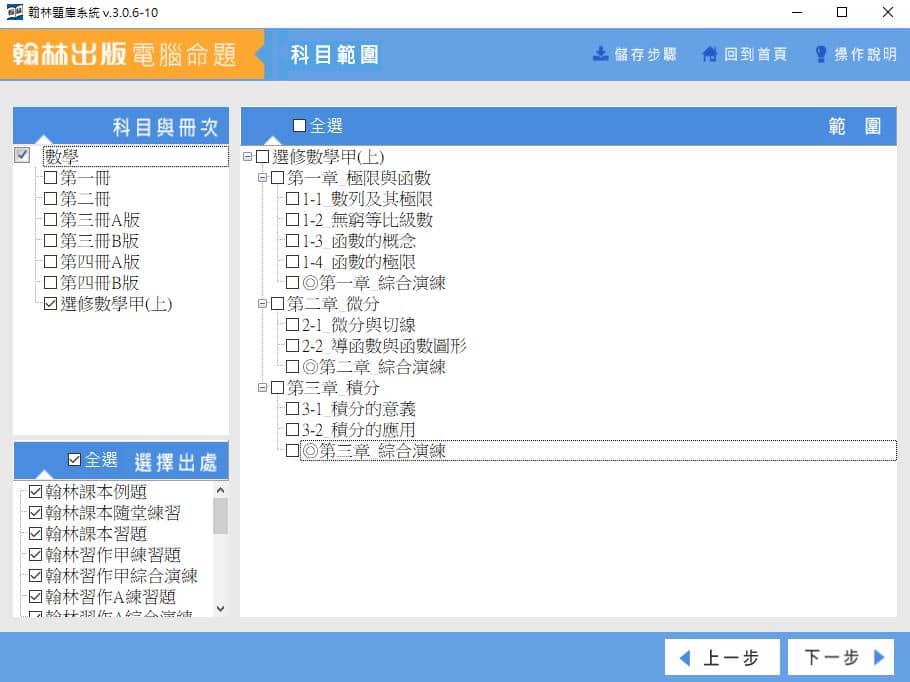Select the 數學 subject label
This screenshot has height=682, width=910.
(x=61, y=157)
